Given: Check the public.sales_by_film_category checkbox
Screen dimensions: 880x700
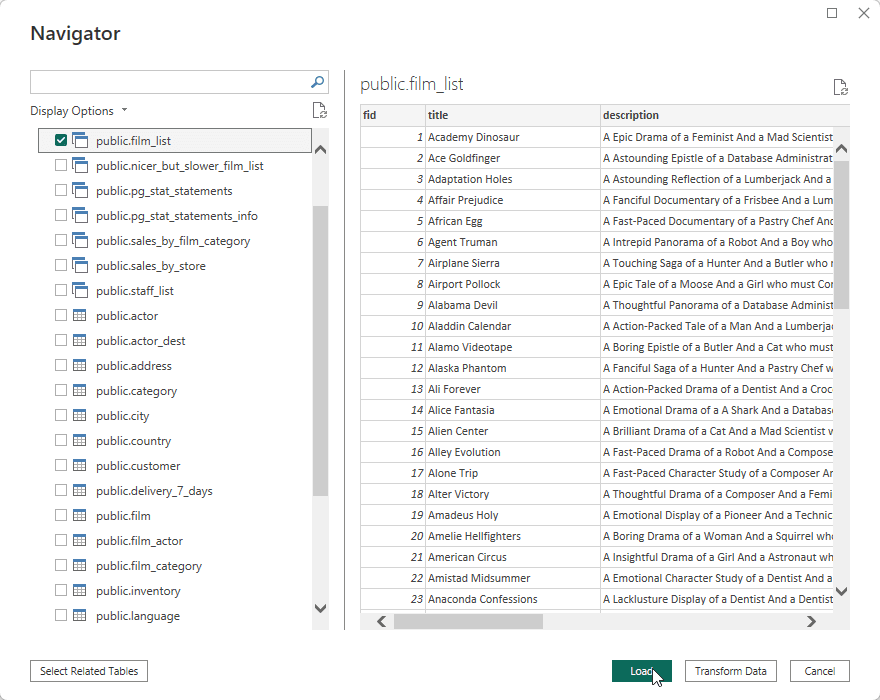Looking at the screenshot, I should point(61,240).
